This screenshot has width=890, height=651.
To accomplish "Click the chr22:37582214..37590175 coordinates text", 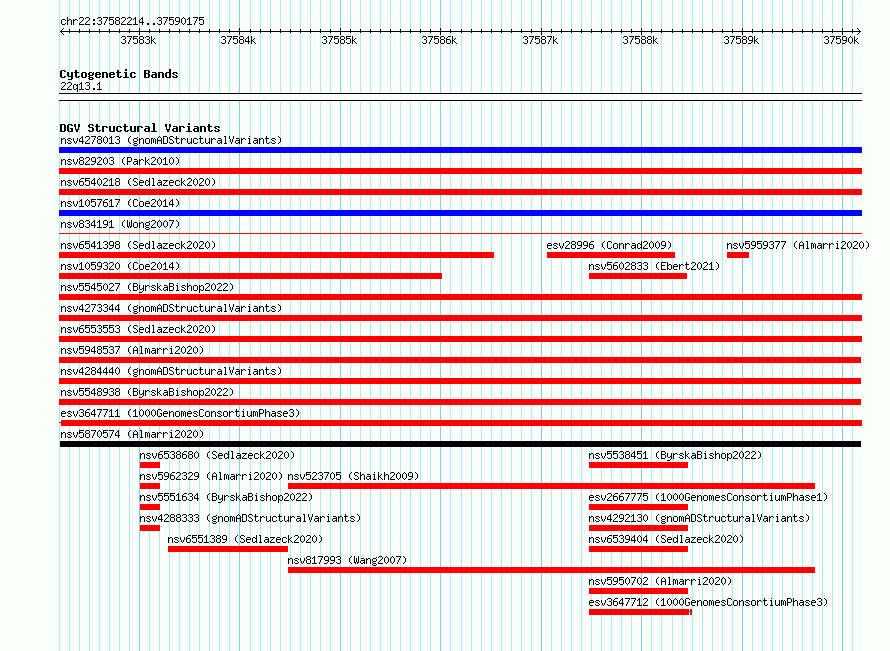I will [x=132, y=22].
